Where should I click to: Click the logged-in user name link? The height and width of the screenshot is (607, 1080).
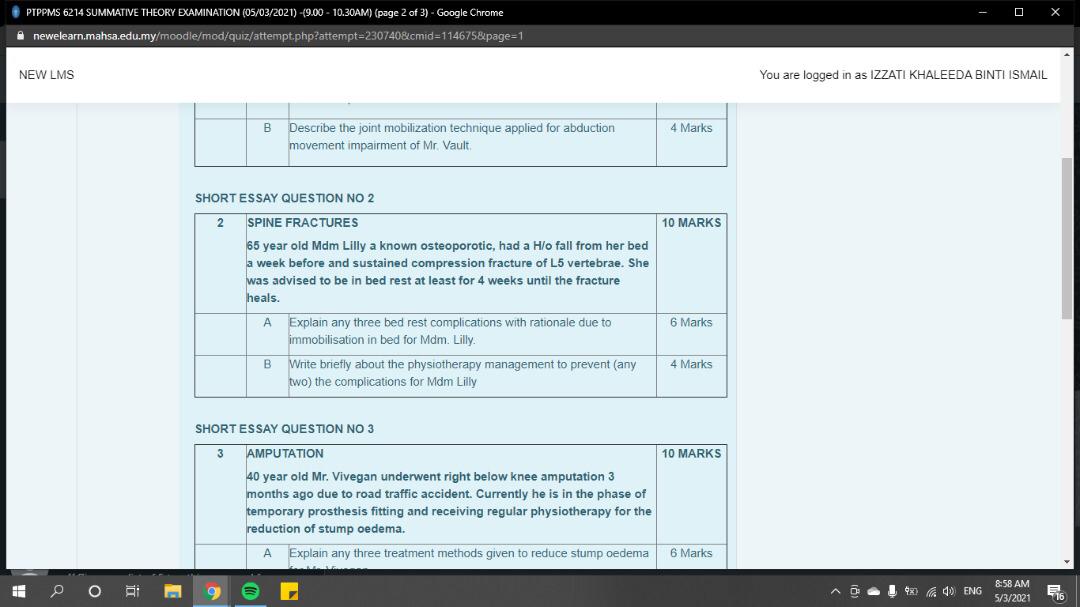[x=958, y=75]
